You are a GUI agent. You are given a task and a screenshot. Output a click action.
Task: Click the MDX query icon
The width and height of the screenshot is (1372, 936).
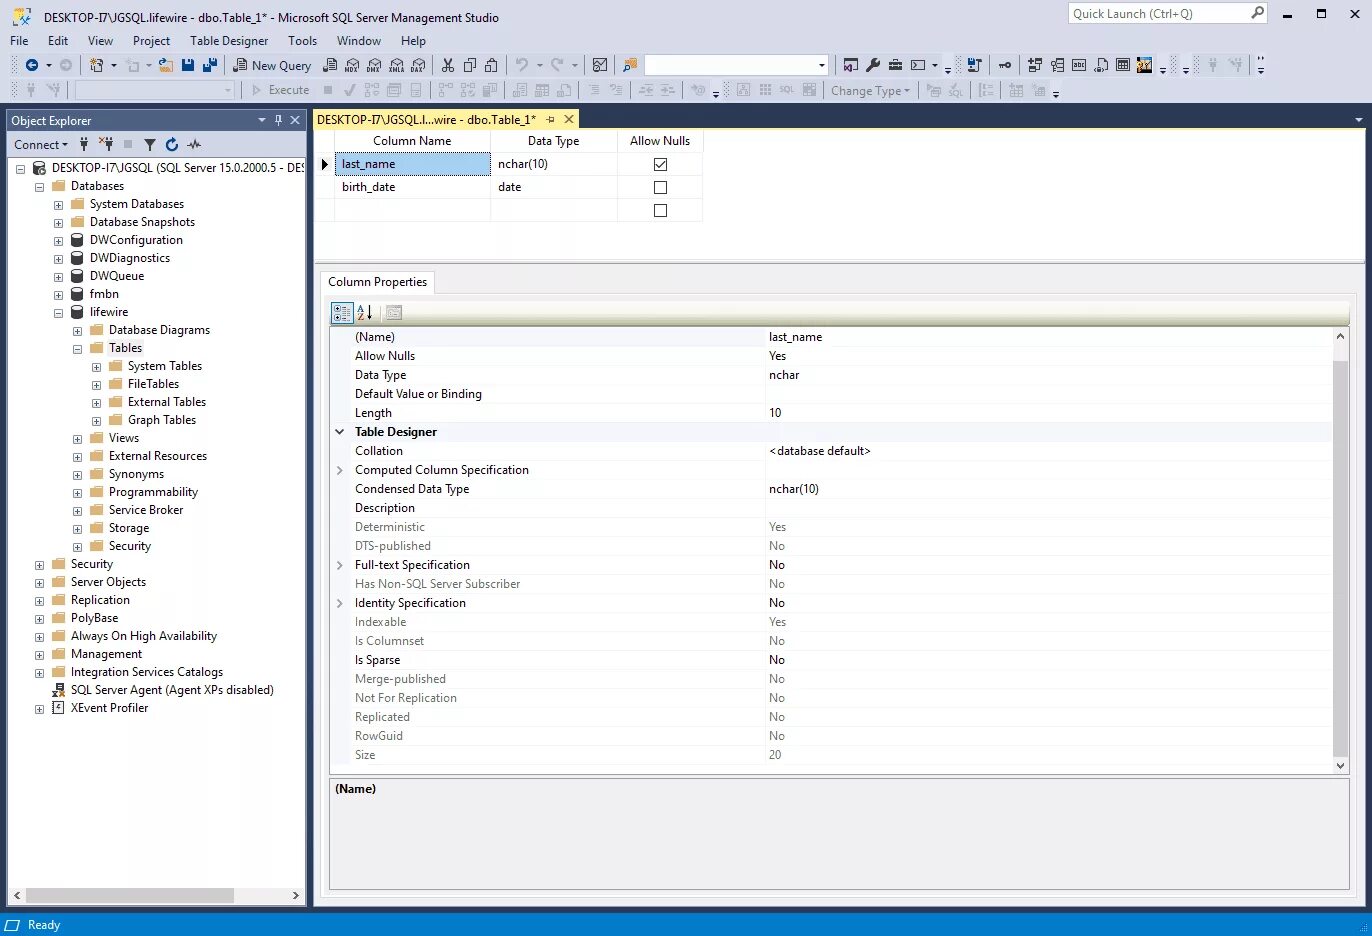tap(352, 65)
